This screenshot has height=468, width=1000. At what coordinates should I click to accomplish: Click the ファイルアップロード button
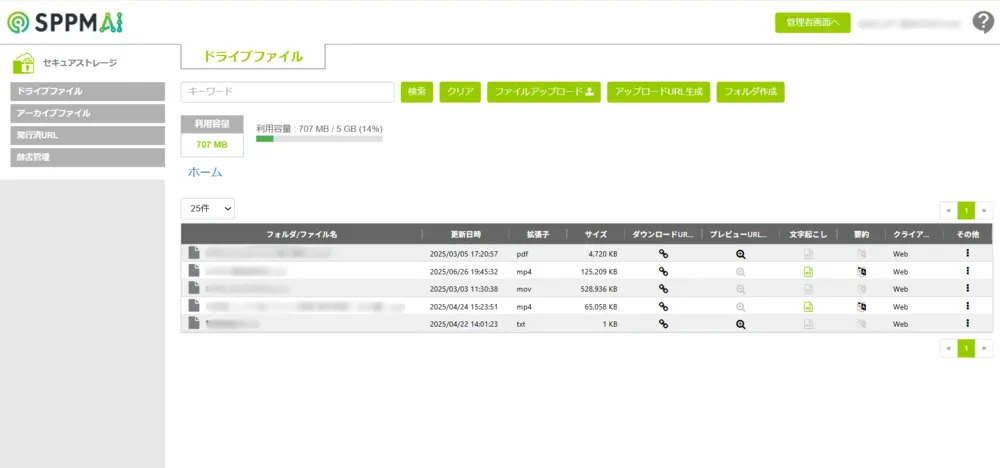point(544,92)
